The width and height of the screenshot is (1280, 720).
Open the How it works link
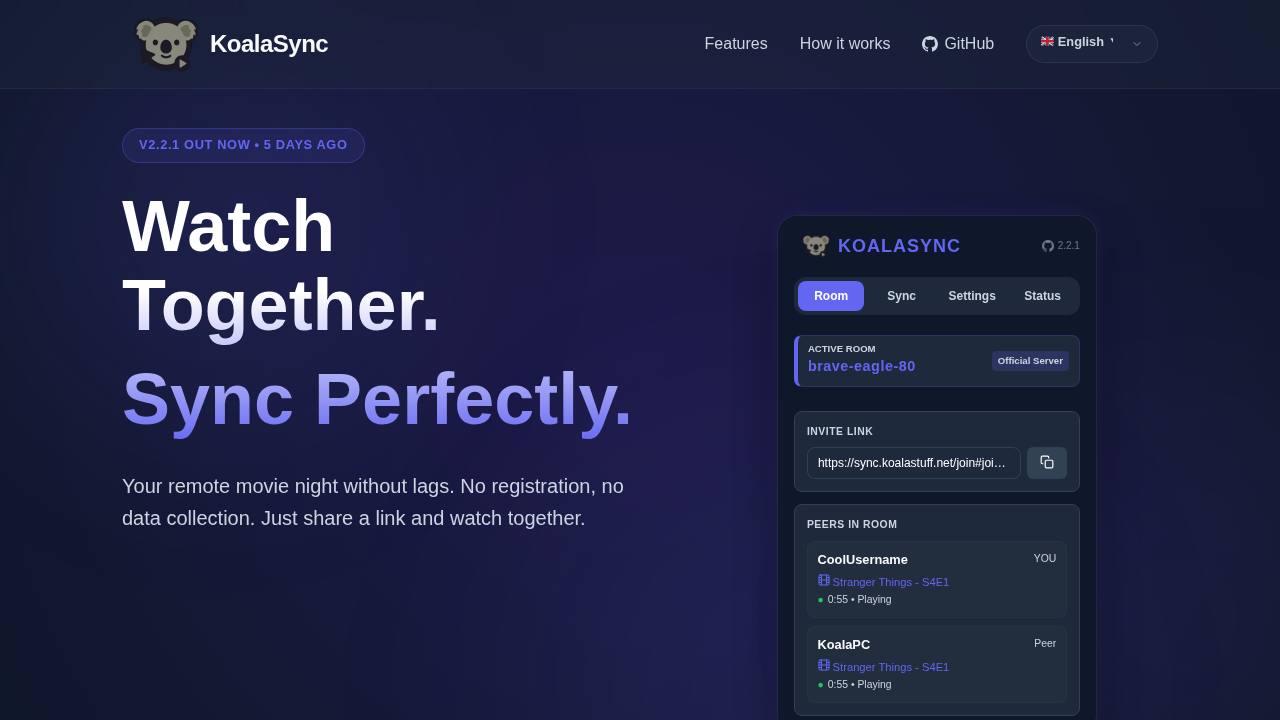tap(845, 44)
